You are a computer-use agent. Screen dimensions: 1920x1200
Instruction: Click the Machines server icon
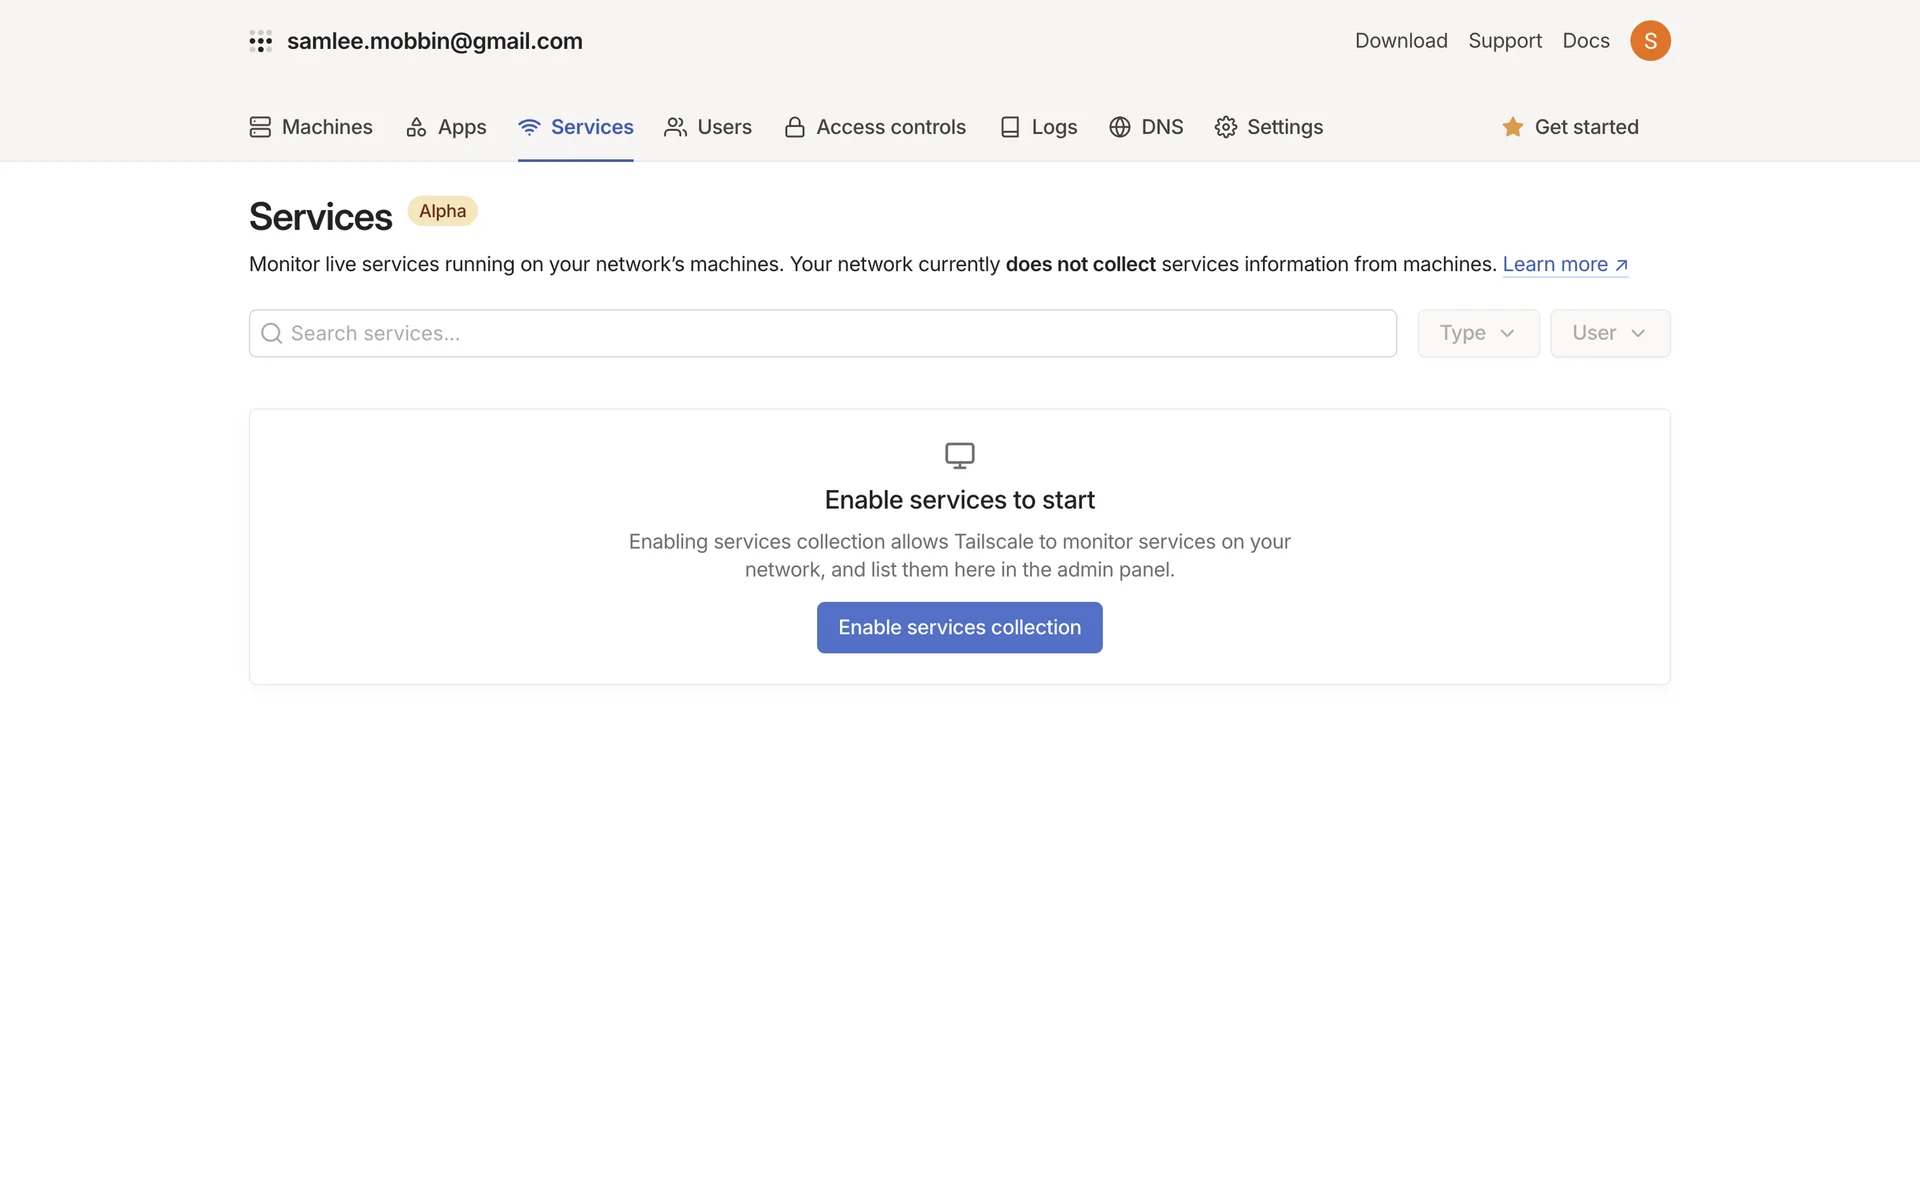pos(260,127)
